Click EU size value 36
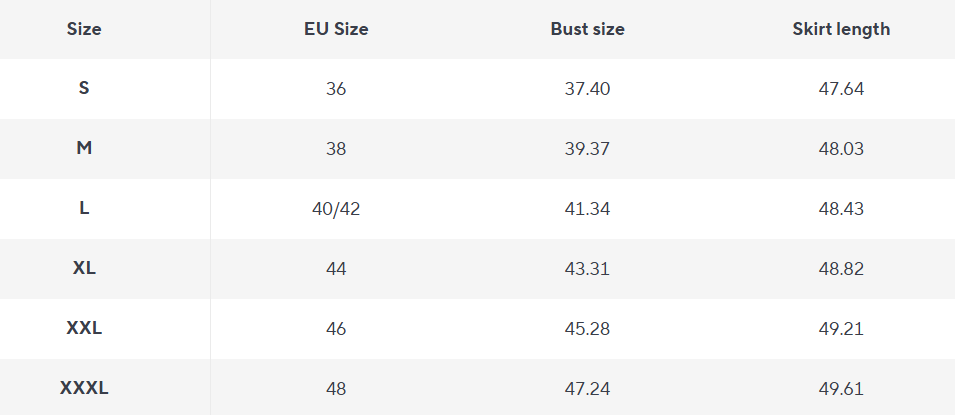 click(336, 89)
